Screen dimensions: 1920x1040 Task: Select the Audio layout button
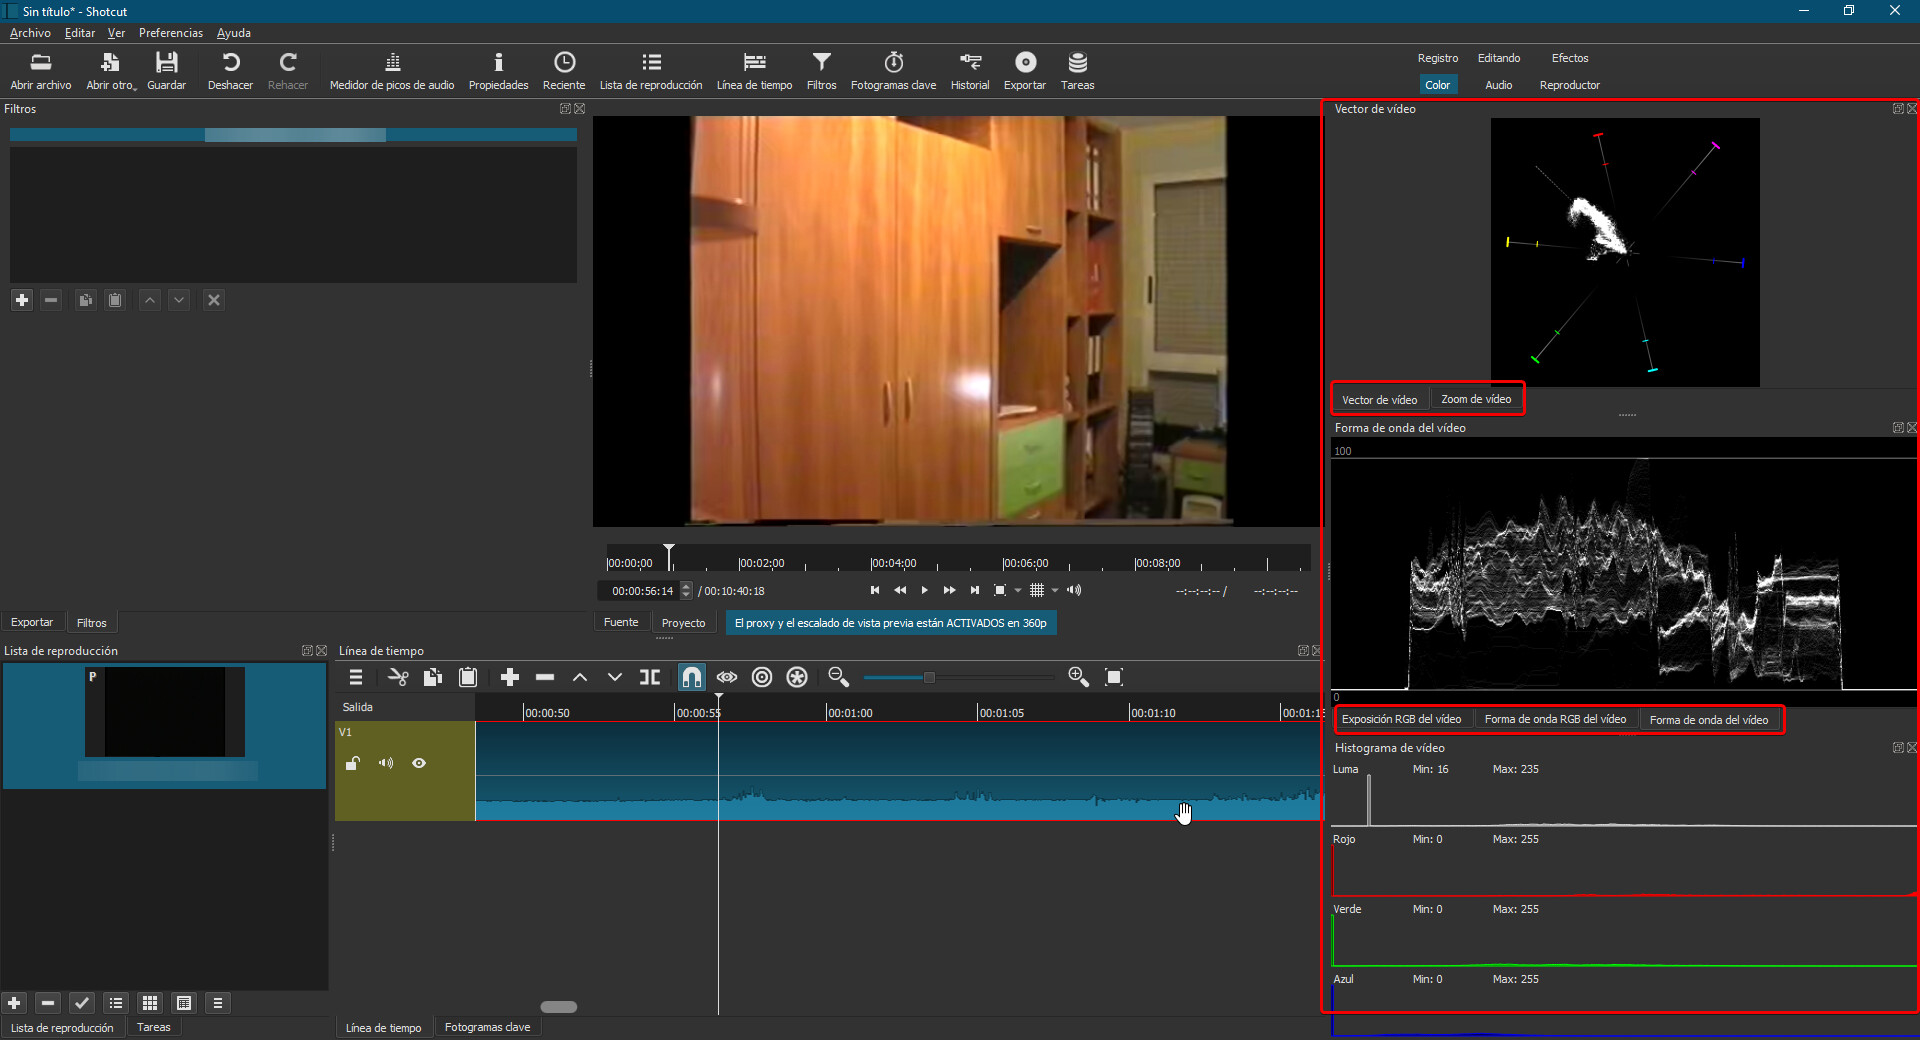tap(1498, 85)
